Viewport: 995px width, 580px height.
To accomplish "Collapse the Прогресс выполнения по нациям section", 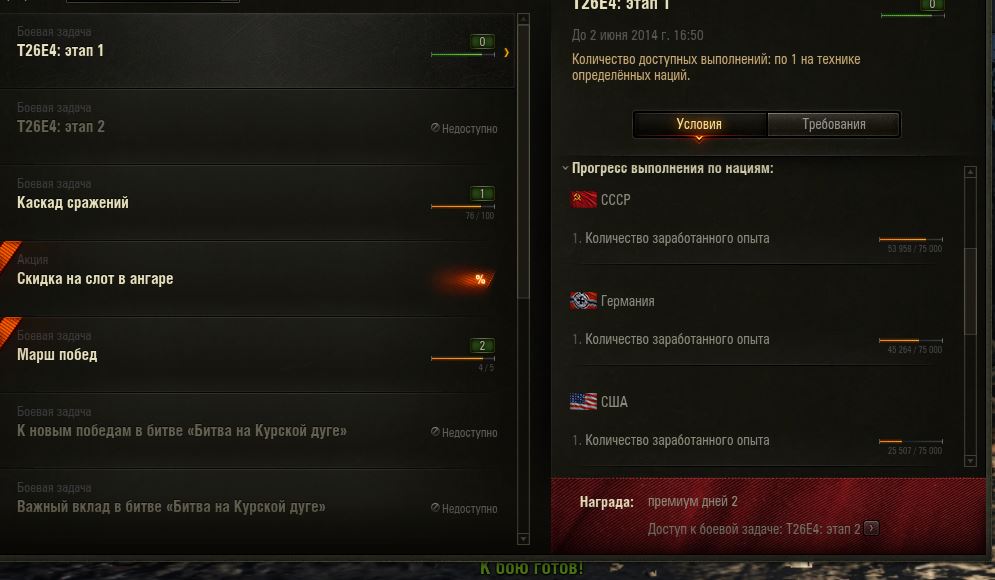I will (565, 168).
